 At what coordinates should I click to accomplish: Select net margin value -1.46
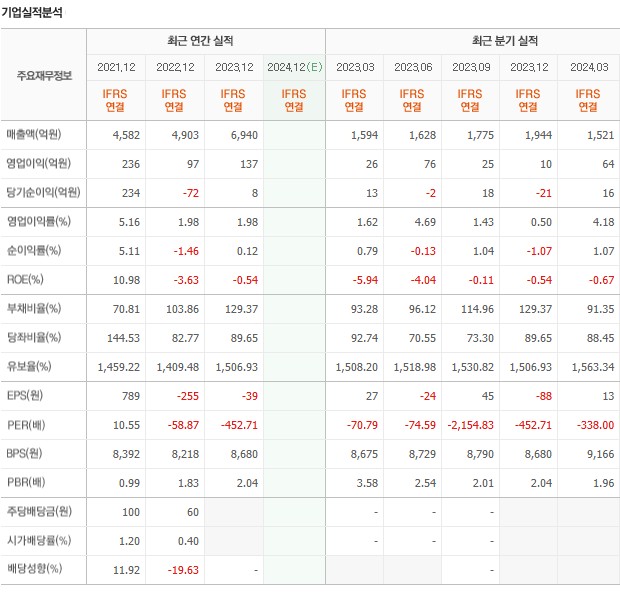[x=186, y=251]
